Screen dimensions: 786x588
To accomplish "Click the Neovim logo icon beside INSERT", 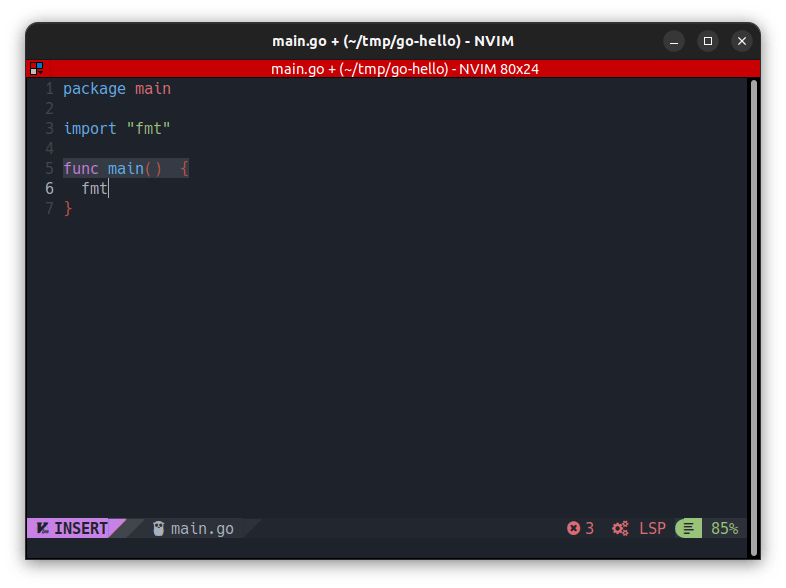I will (43, 528).
